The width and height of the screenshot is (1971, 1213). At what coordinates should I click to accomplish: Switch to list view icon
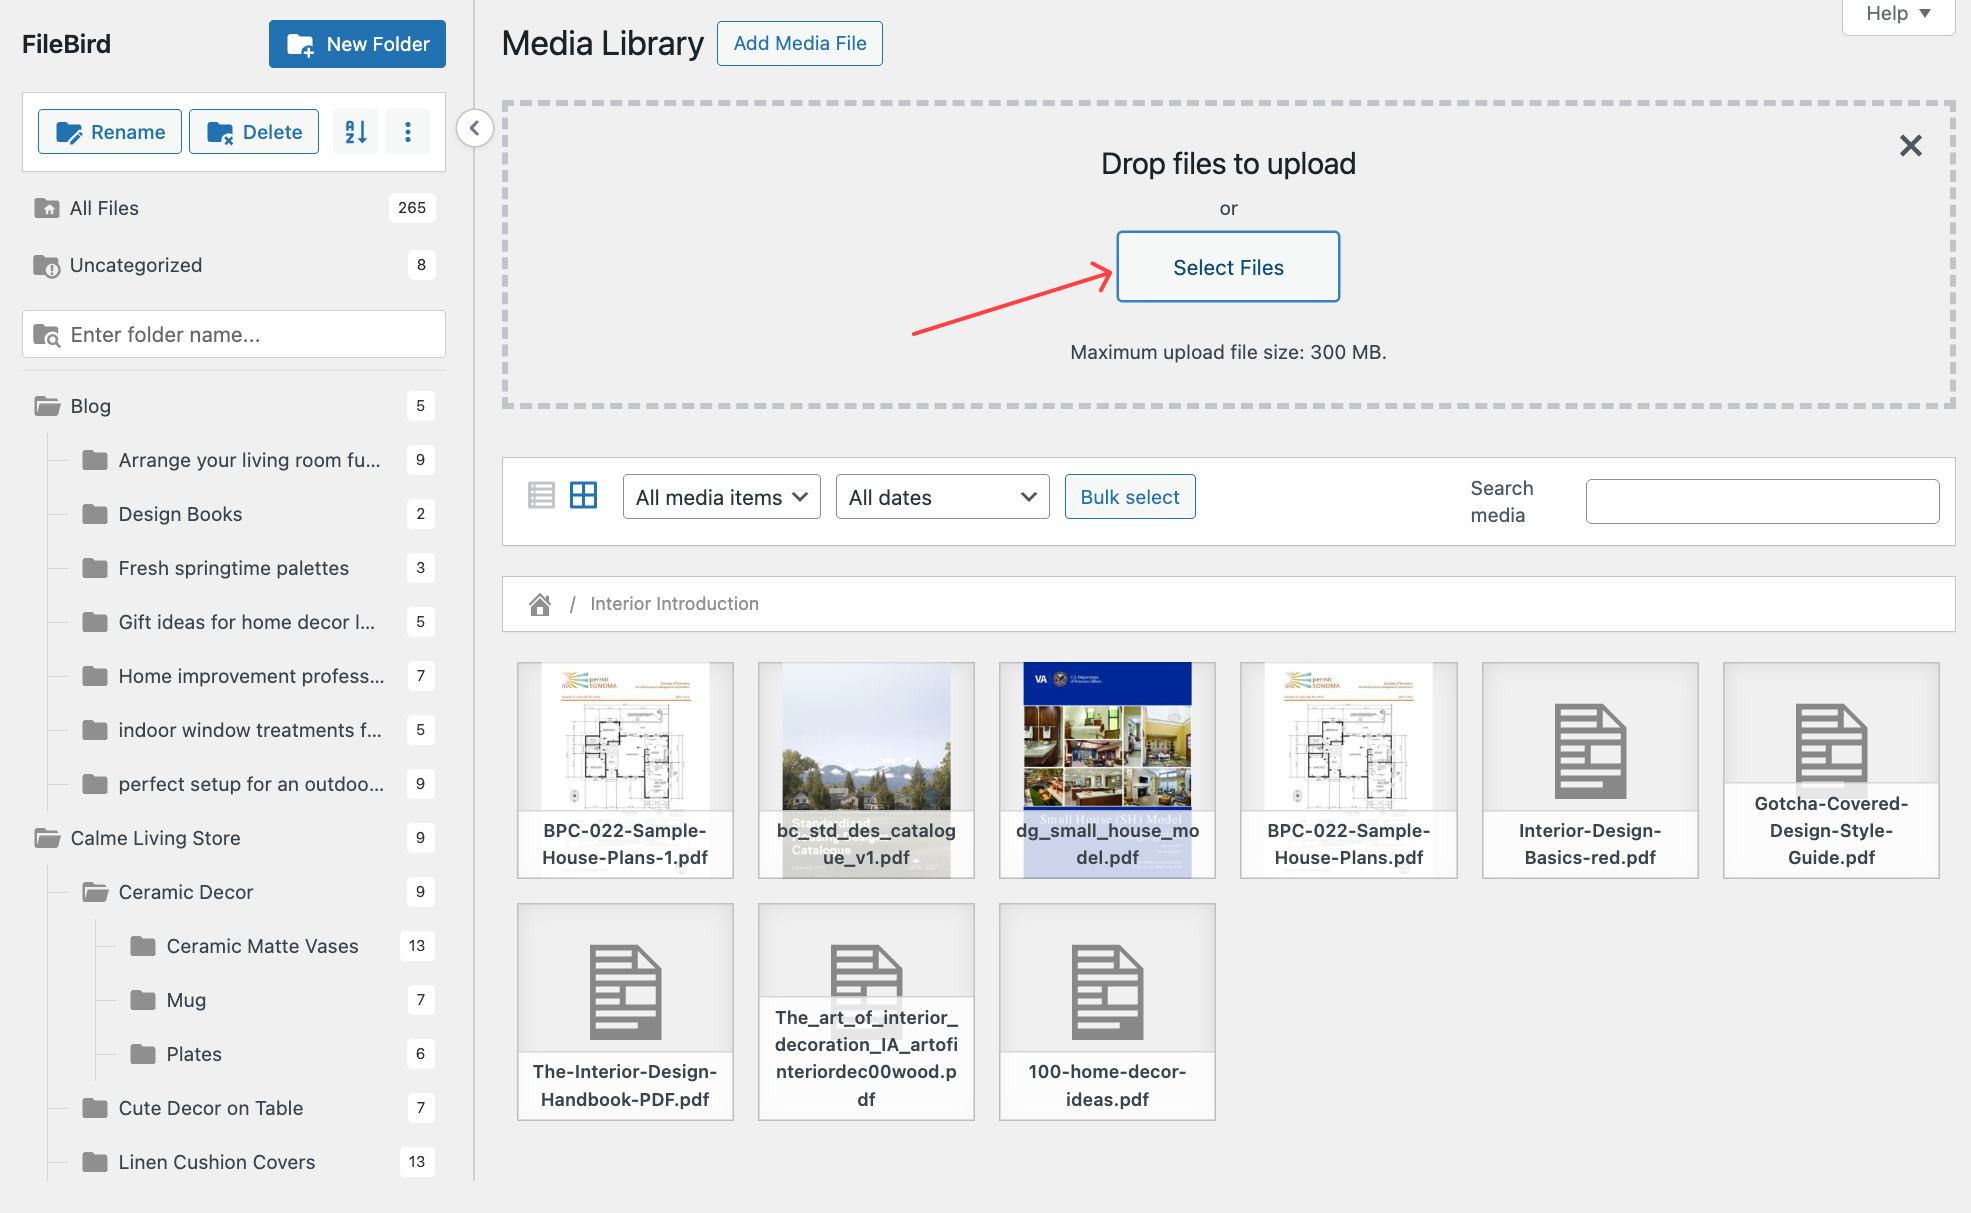pyautogui.click(x=541, y=496)
